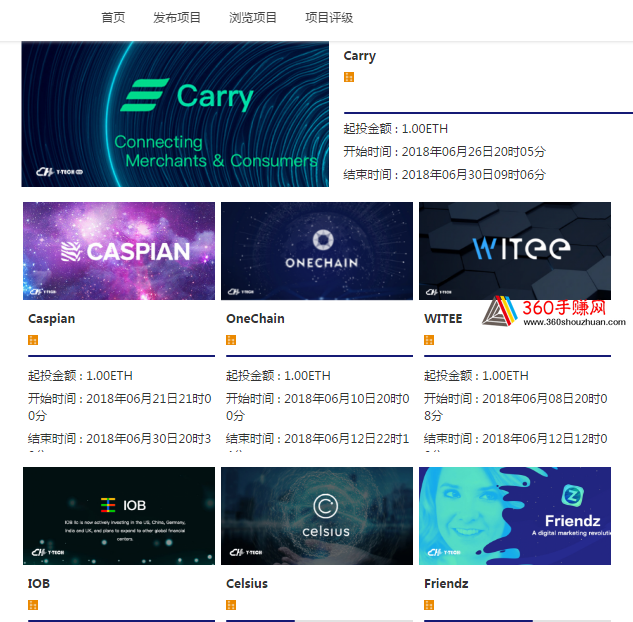Screen dimensions: 633x622
Task: Select Carry end time 2018年06月30日09时06分
Action: tap(474, 175)
